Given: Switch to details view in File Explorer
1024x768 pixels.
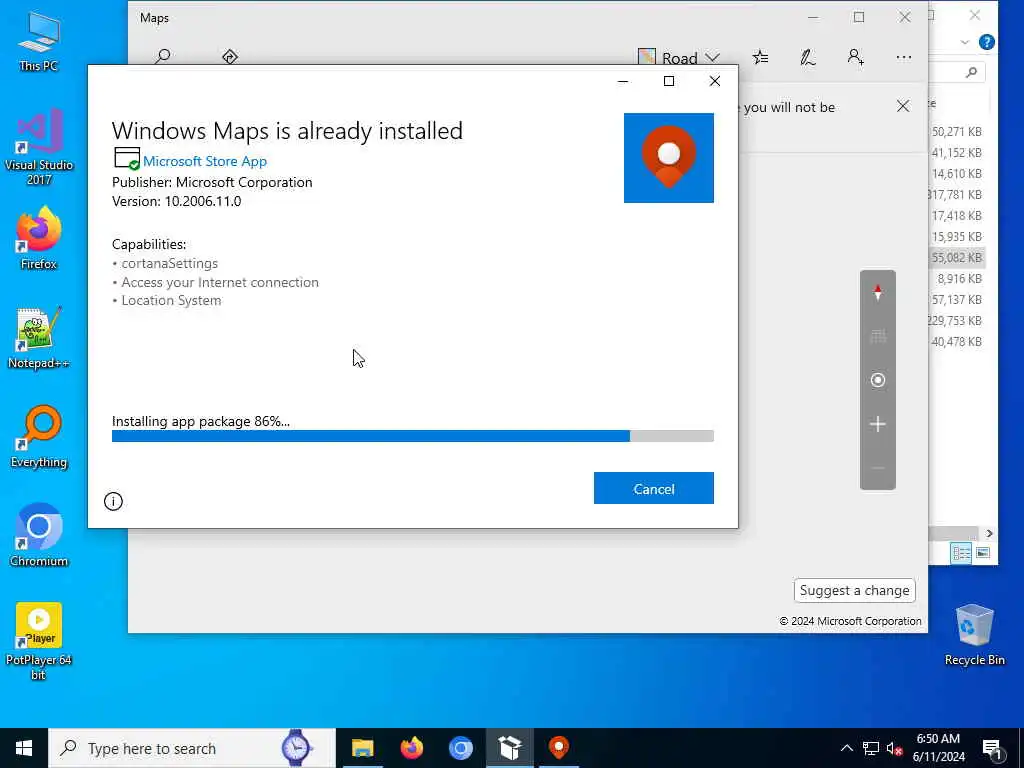Looking at the screenshot, I should point(962,553).
